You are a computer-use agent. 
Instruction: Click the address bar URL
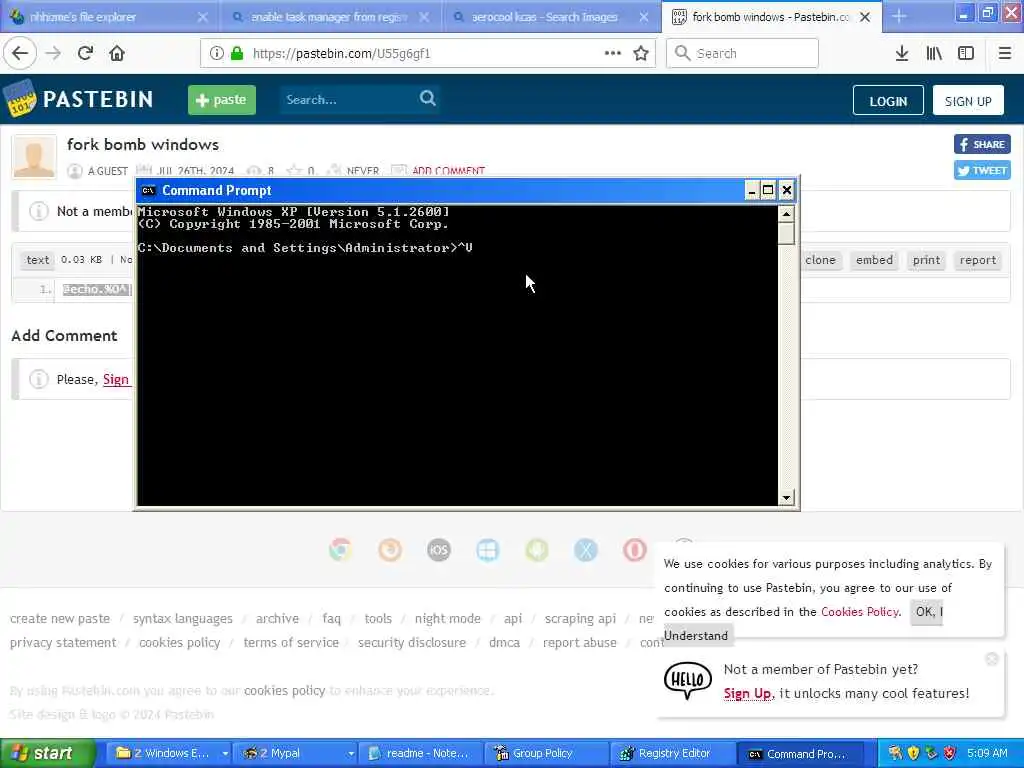pos(341,54)
